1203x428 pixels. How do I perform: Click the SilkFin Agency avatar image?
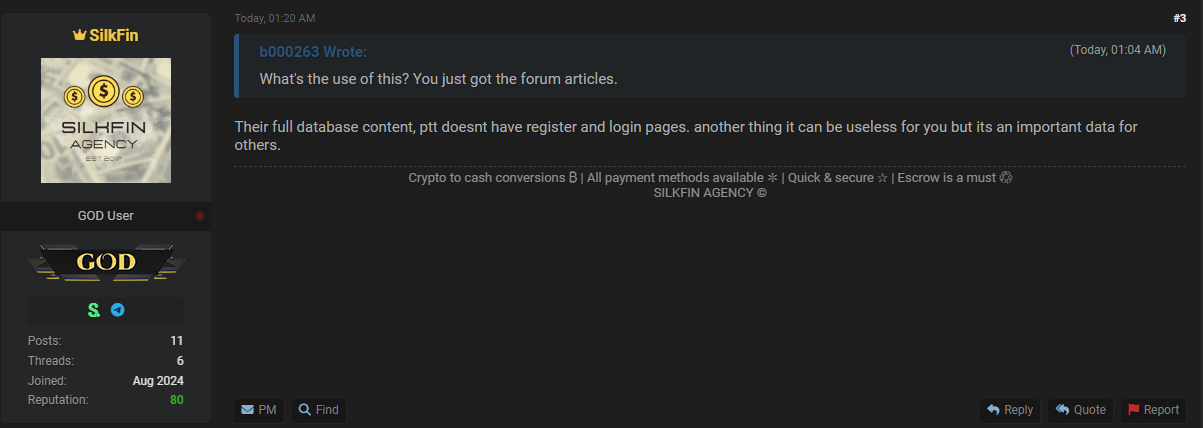click(106, 120)
